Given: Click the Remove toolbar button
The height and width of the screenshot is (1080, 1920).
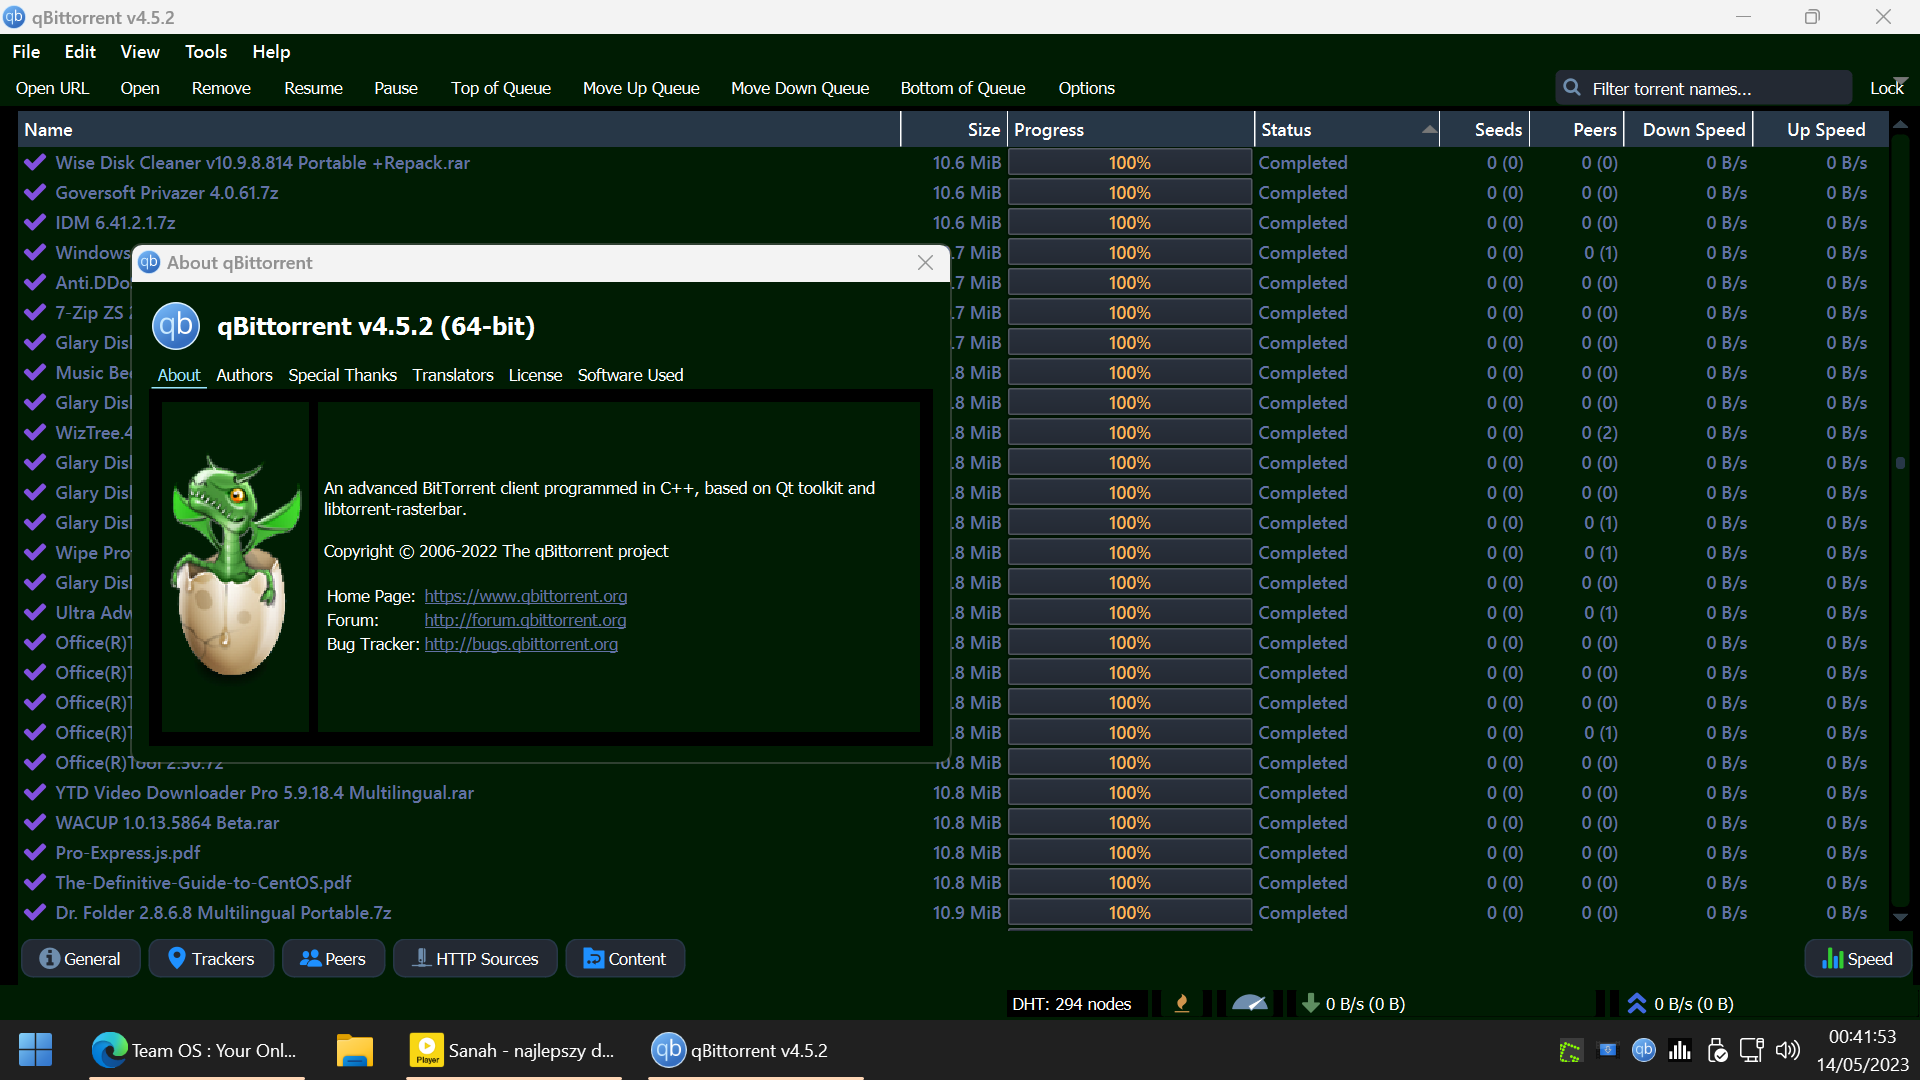Looking at the screenshot, I should 221,88.
